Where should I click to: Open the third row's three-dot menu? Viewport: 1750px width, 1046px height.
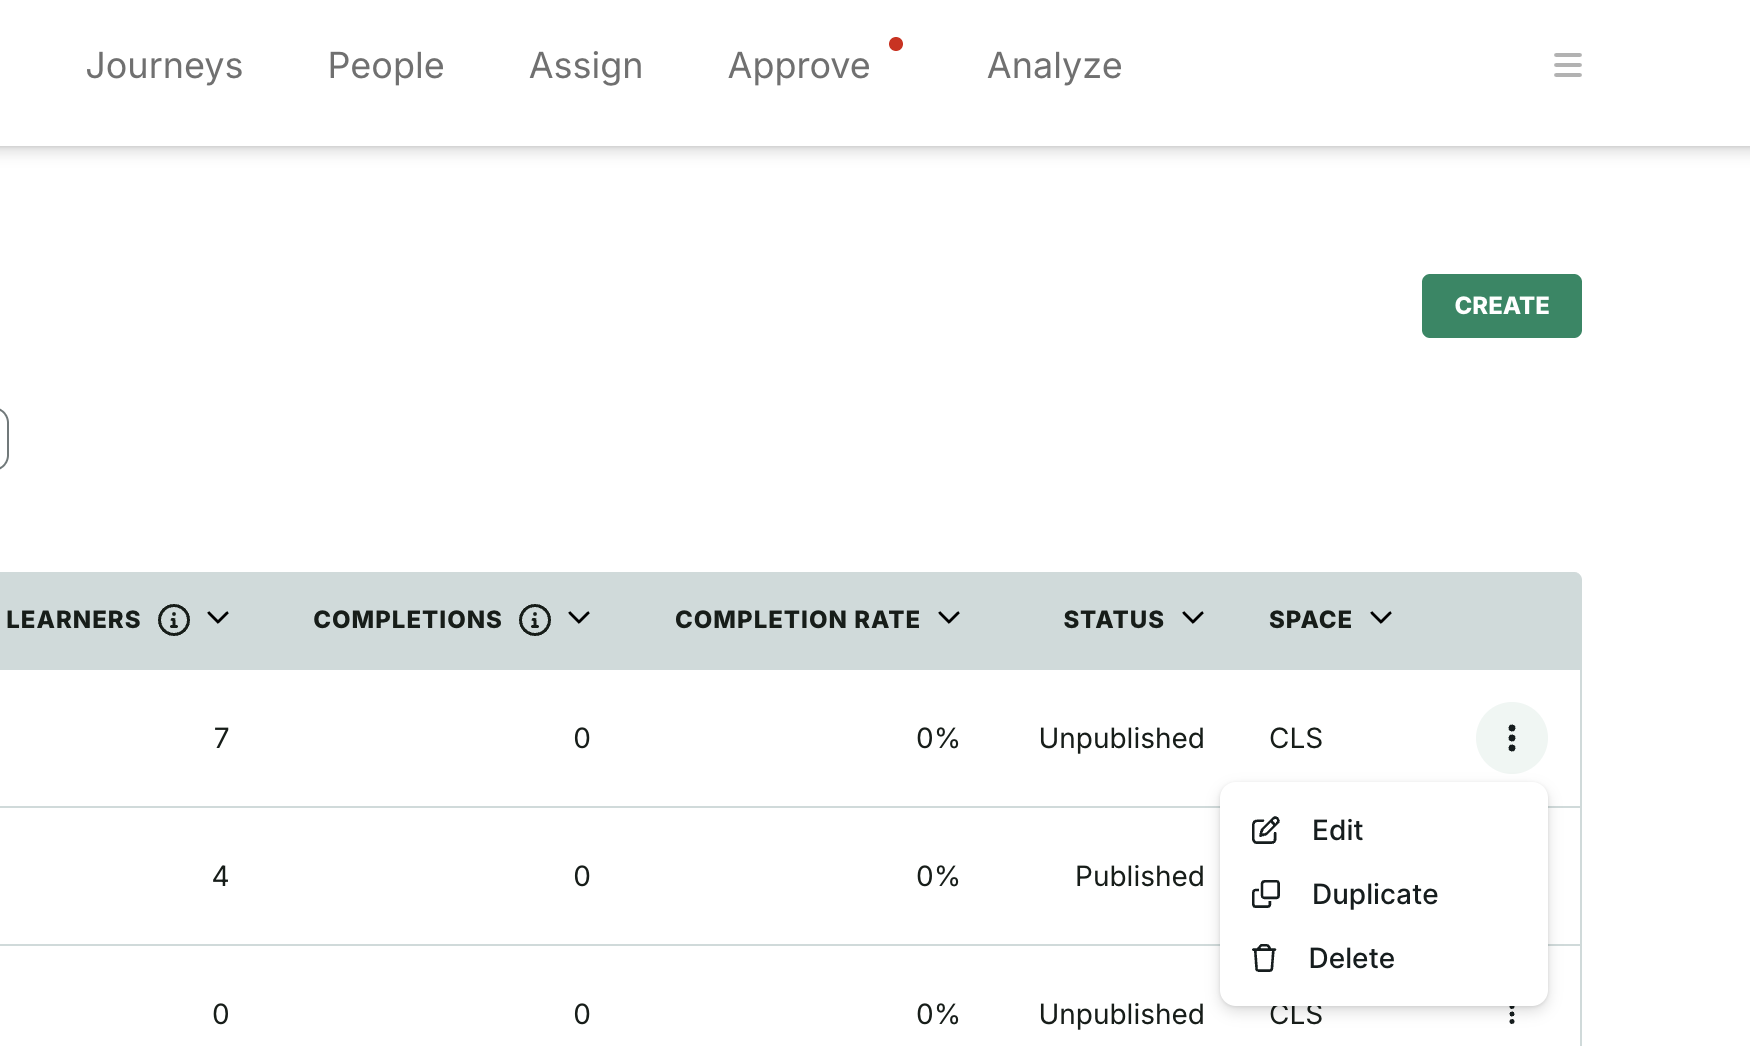tap(1511, 1014)
